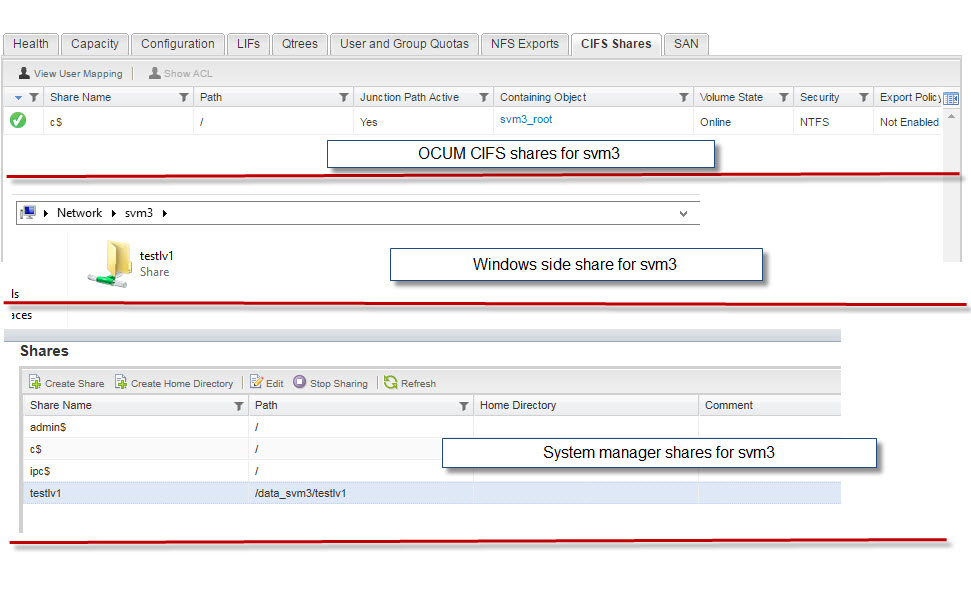Click the Create Share icon

pyautogui.click(x=35, y=382)
